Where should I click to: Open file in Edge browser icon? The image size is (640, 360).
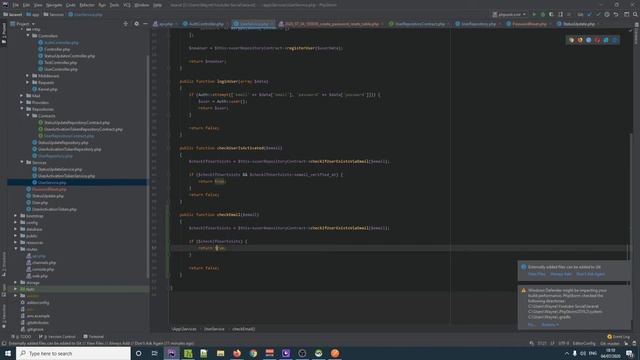click(x=615, y=40)
